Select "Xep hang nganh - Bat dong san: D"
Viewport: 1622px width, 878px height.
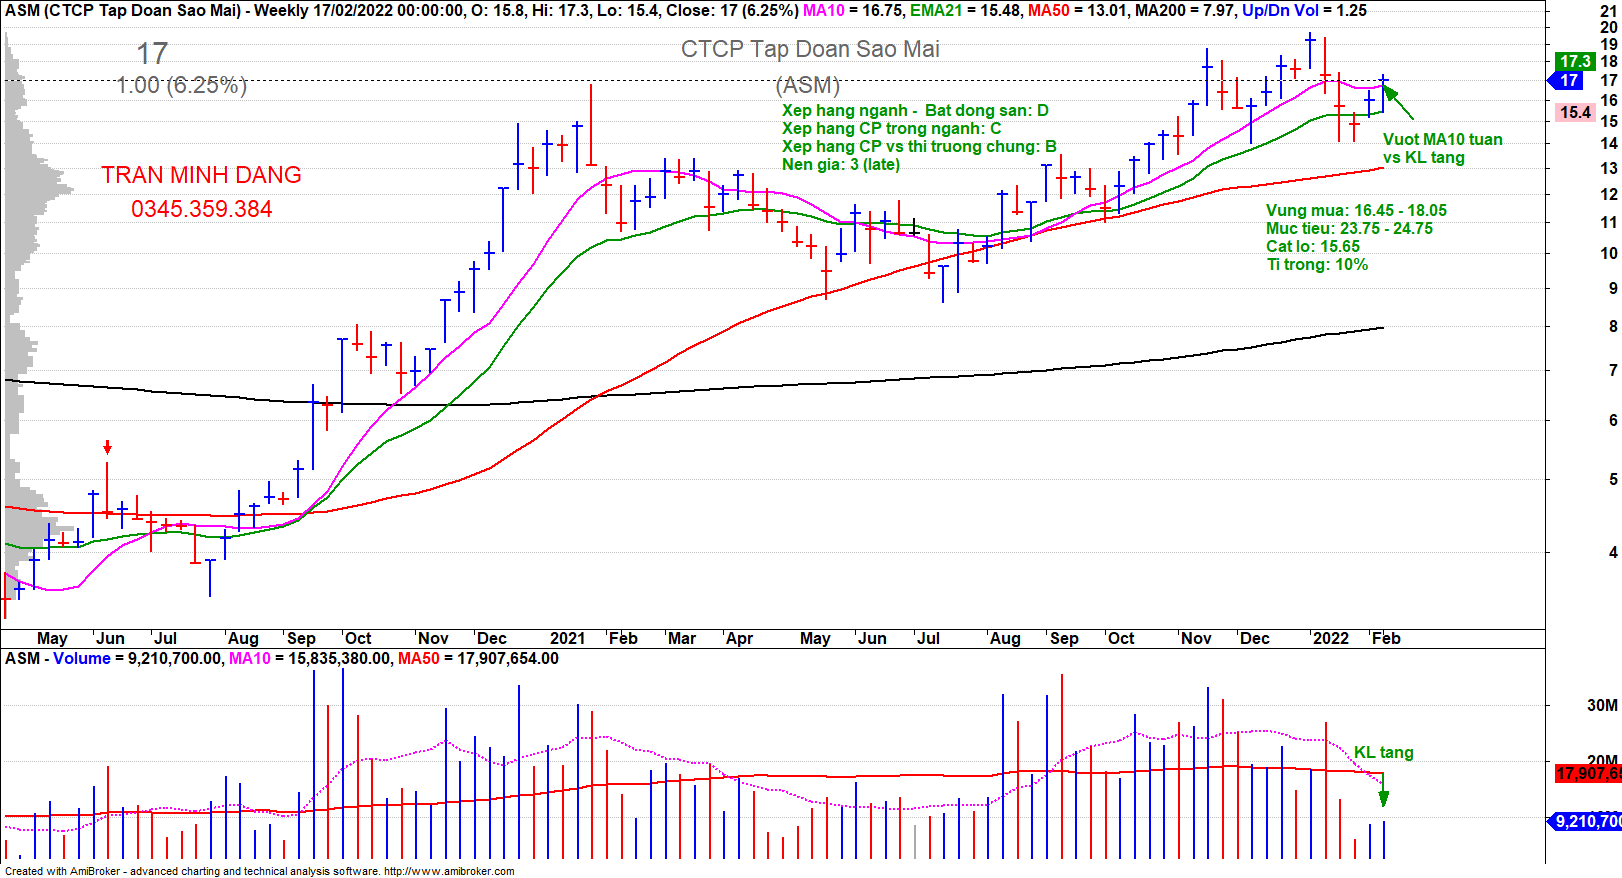(915, 110)
